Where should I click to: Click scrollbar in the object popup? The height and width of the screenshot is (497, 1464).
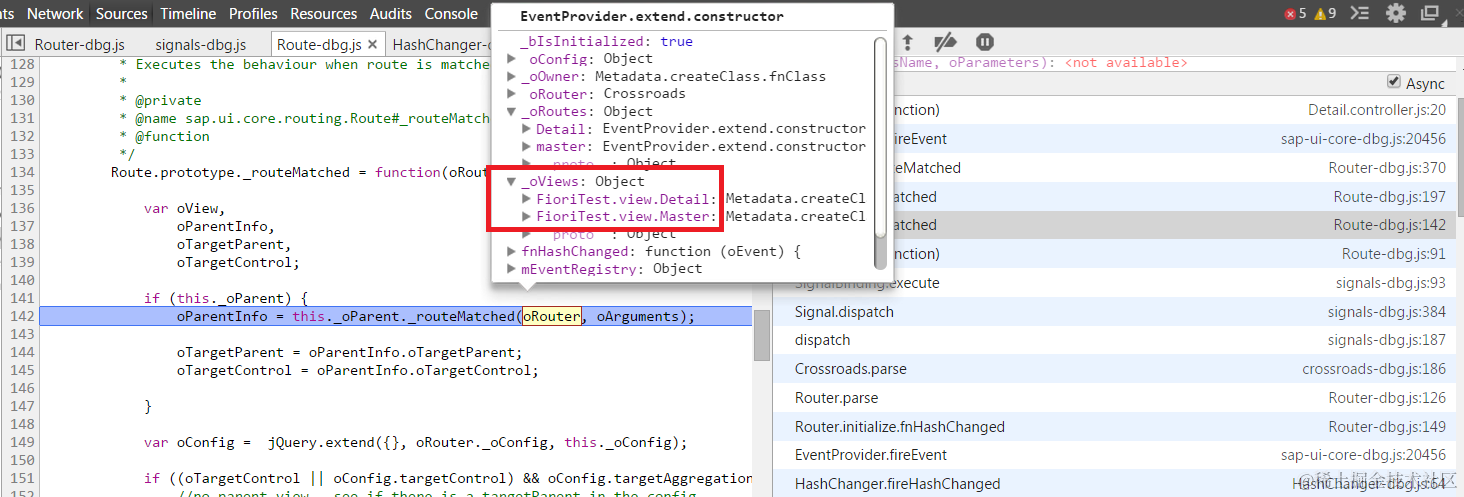[x=880, y=138]
